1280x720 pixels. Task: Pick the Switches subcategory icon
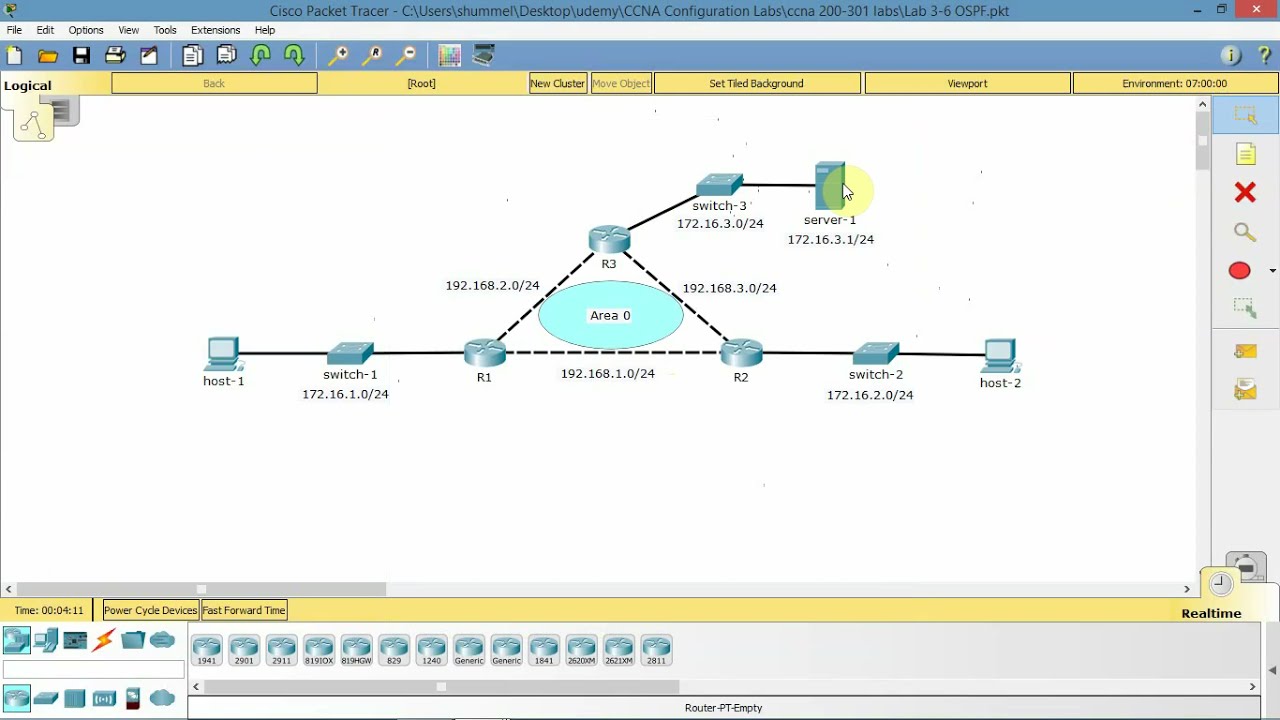coord(46,698)
